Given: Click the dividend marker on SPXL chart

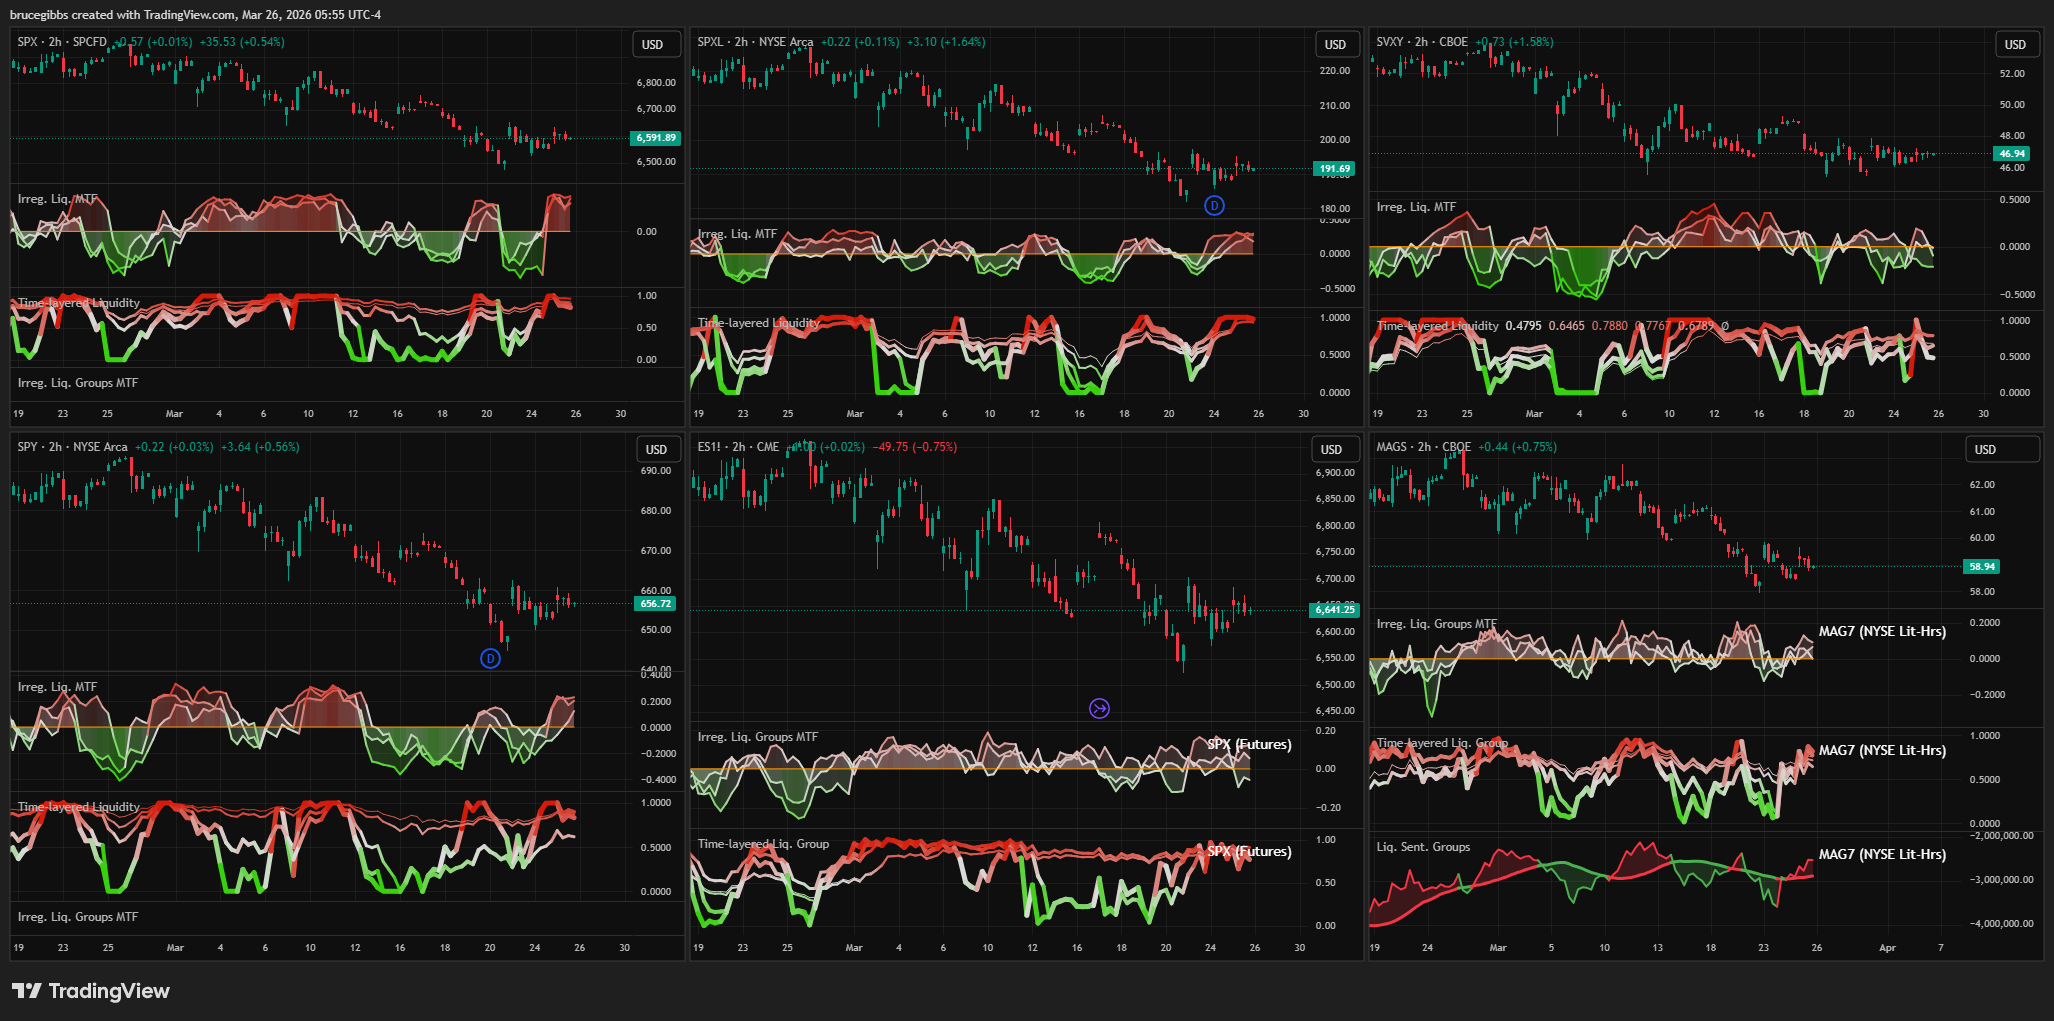Looking at the screenshot, I should coord(1214,206).
